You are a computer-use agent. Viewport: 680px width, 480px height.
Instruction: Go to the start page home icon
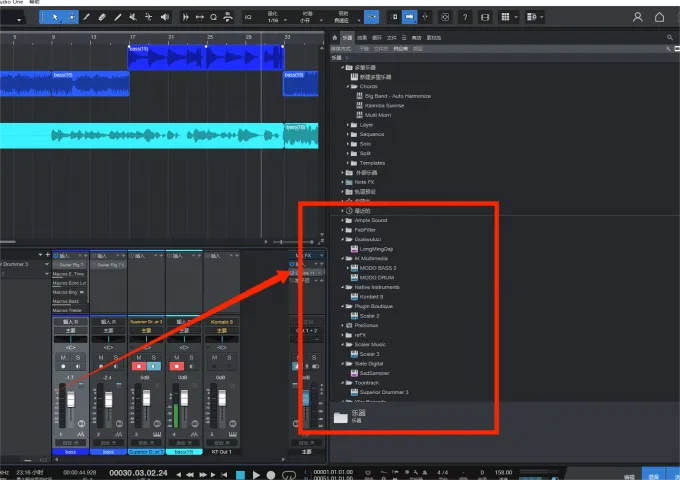pos(659,17)
